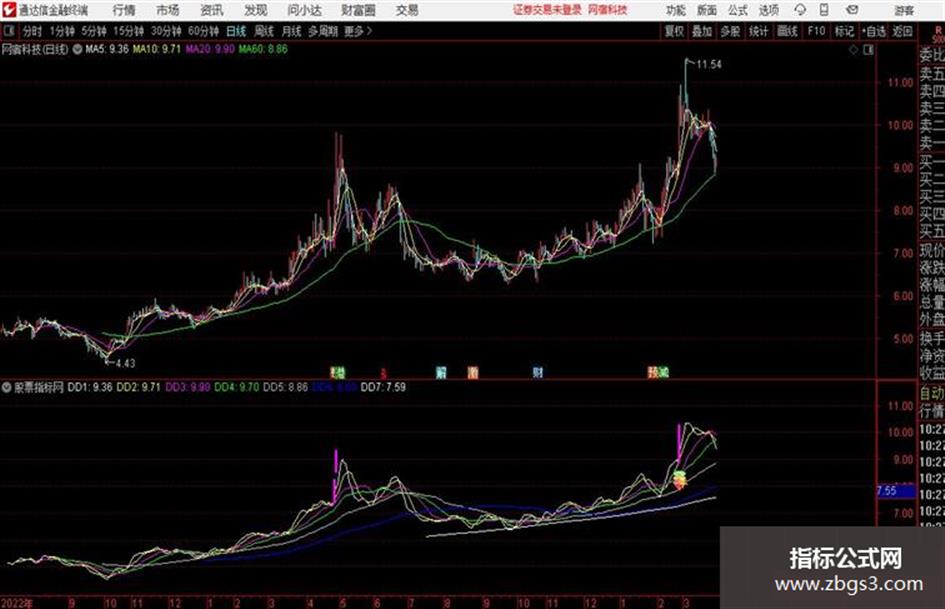Toggle the left sidebar panel icon

click(8, 31)
